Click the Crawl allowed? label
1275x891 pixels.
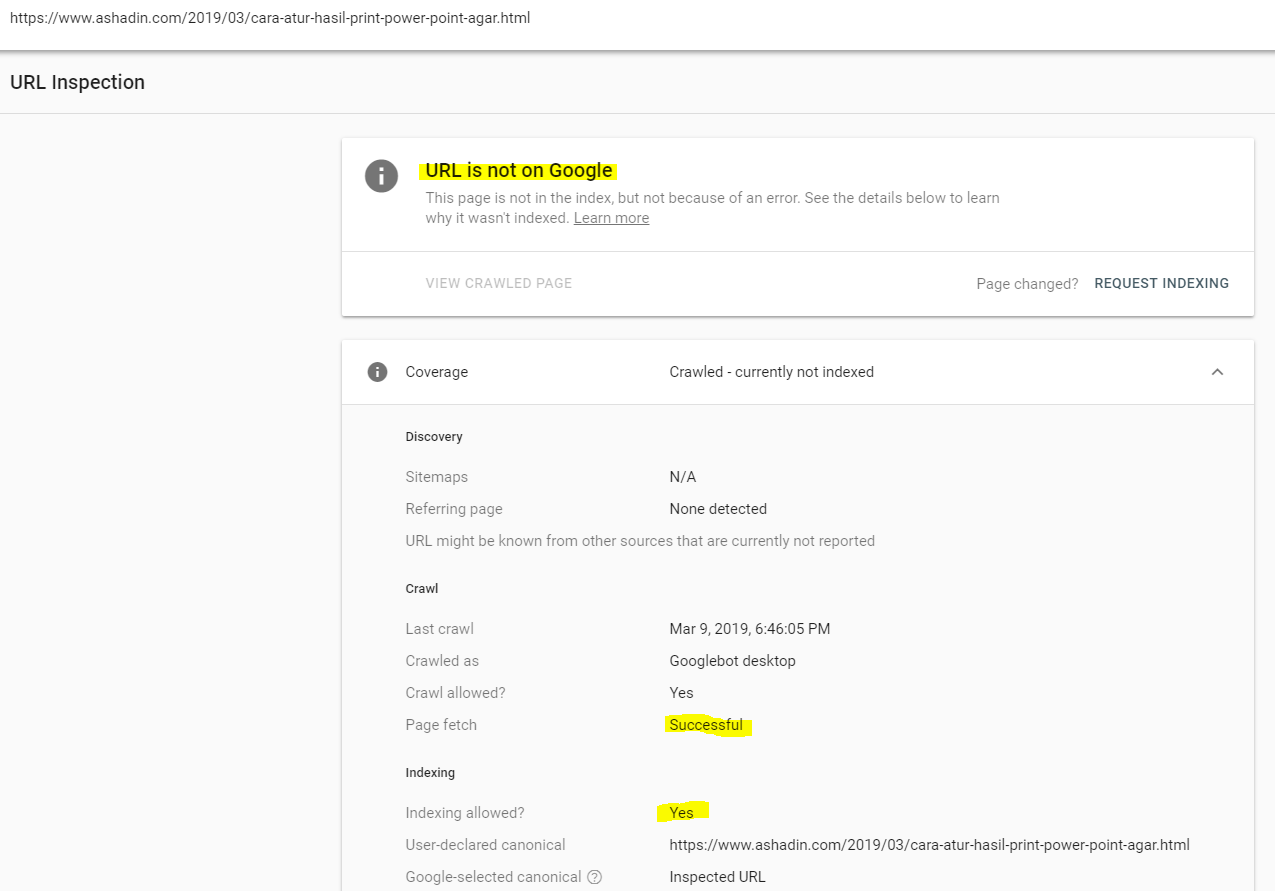click(x=453, y=693)
